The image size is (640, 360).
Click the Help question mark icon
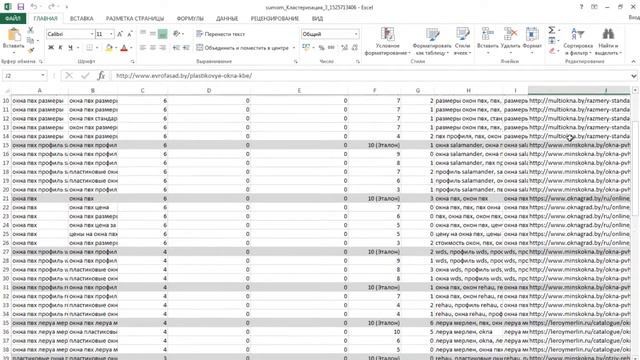582,7
